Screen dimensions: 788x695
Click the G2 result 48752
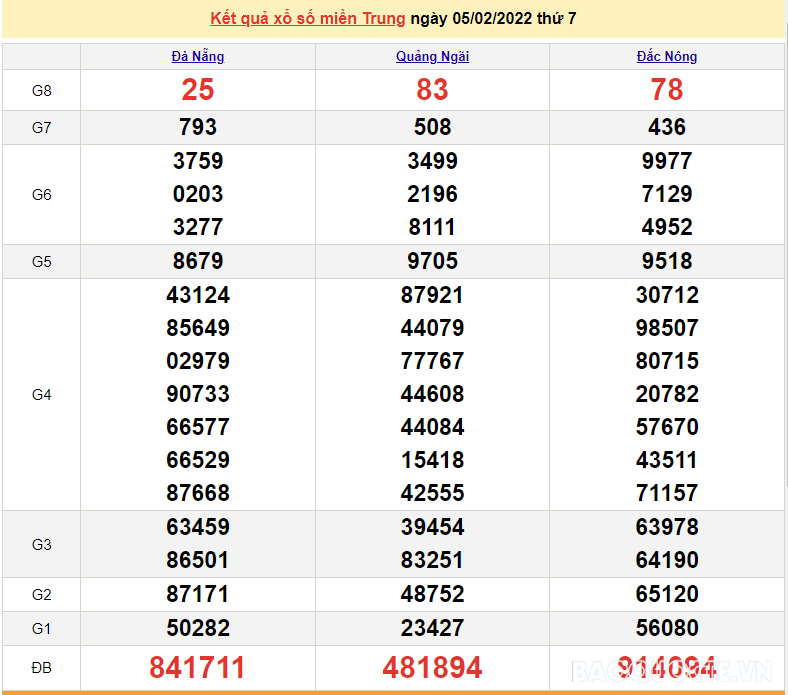(x=432, y=594)
